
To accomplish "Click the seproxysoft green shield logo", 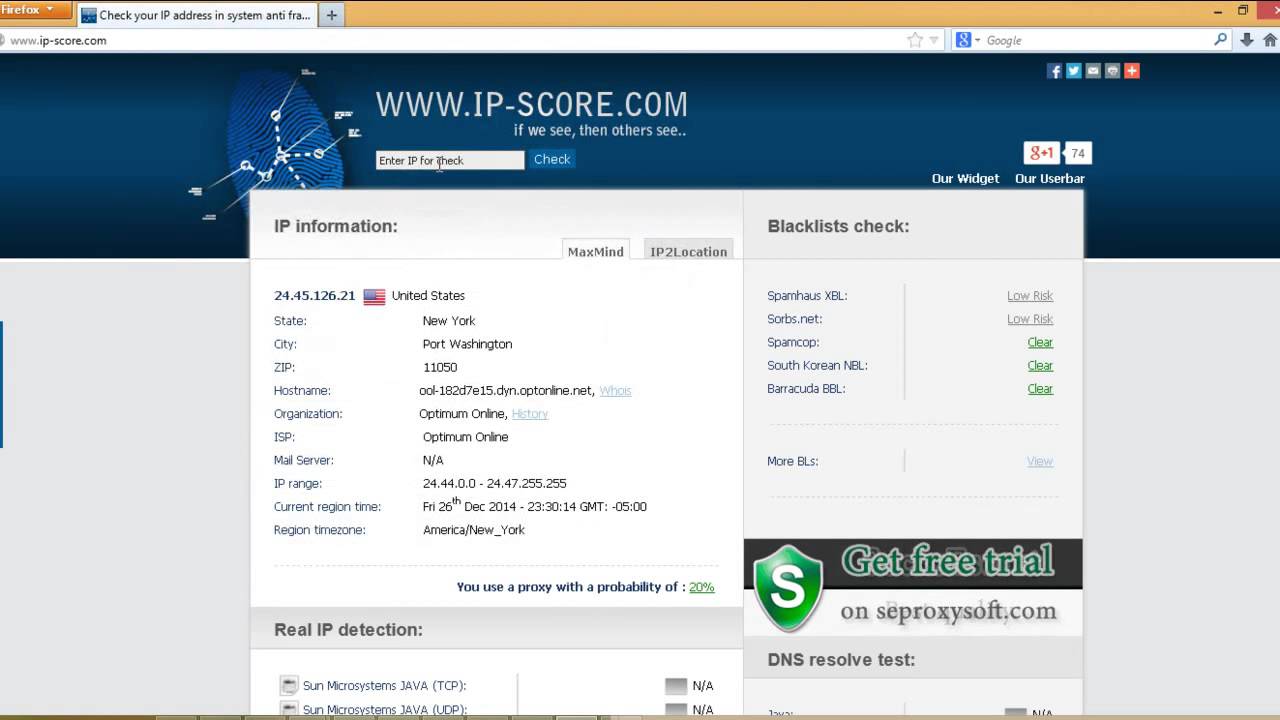I will point(789,588).
